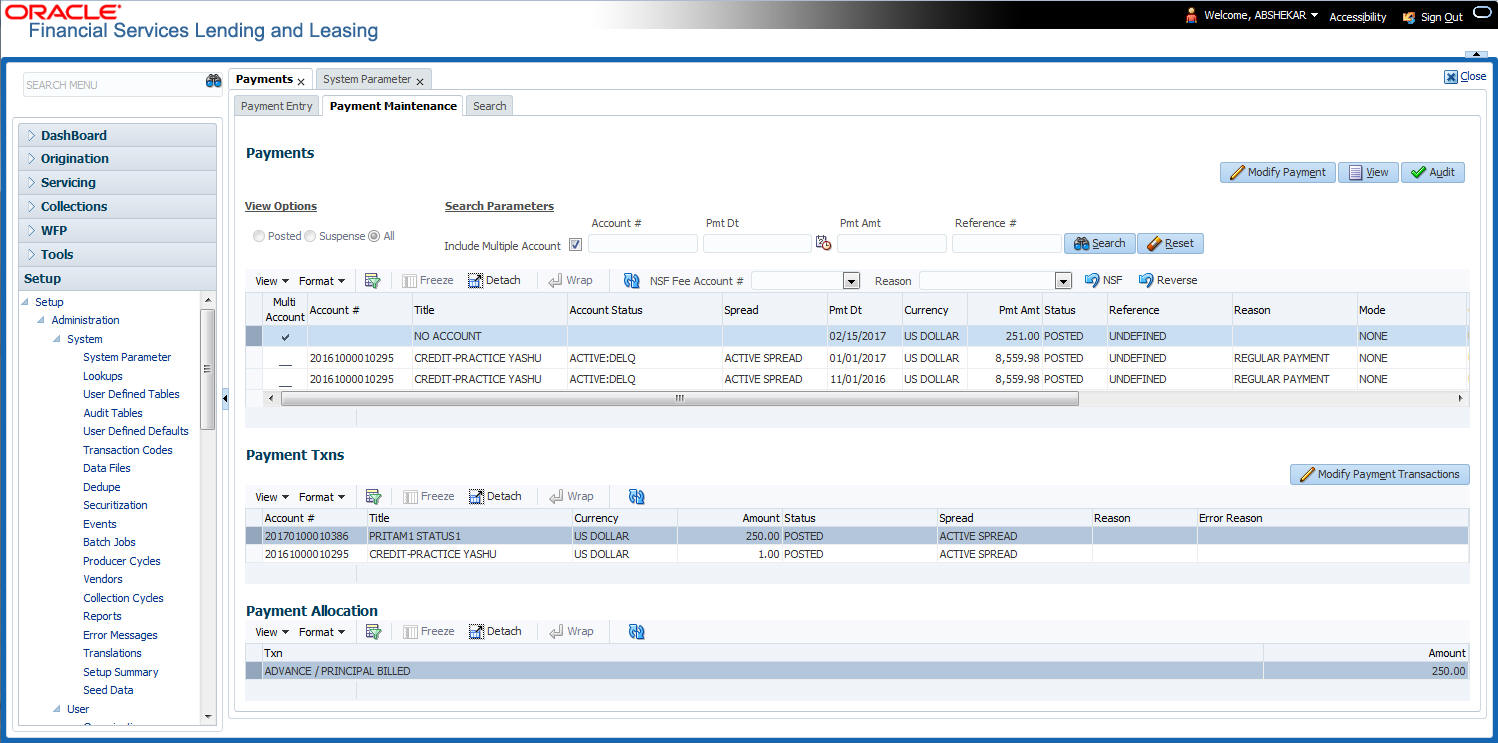This screenshot has height=743, width=1498.
Task: Click the Payments table horizontal scrollbar
Action: click(x=680, y=398)
